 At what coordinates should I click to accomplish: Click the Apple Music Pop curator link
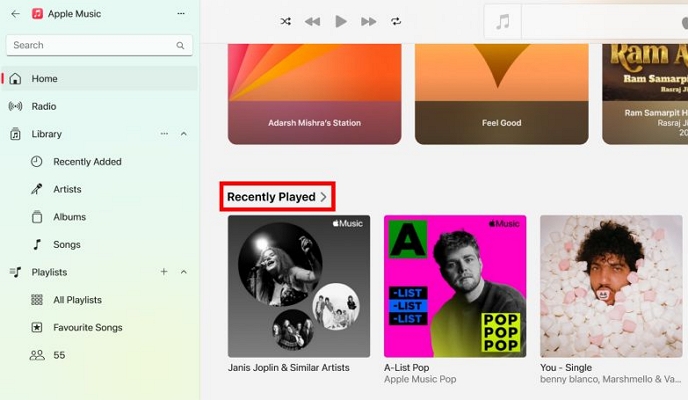click(420, 379)
